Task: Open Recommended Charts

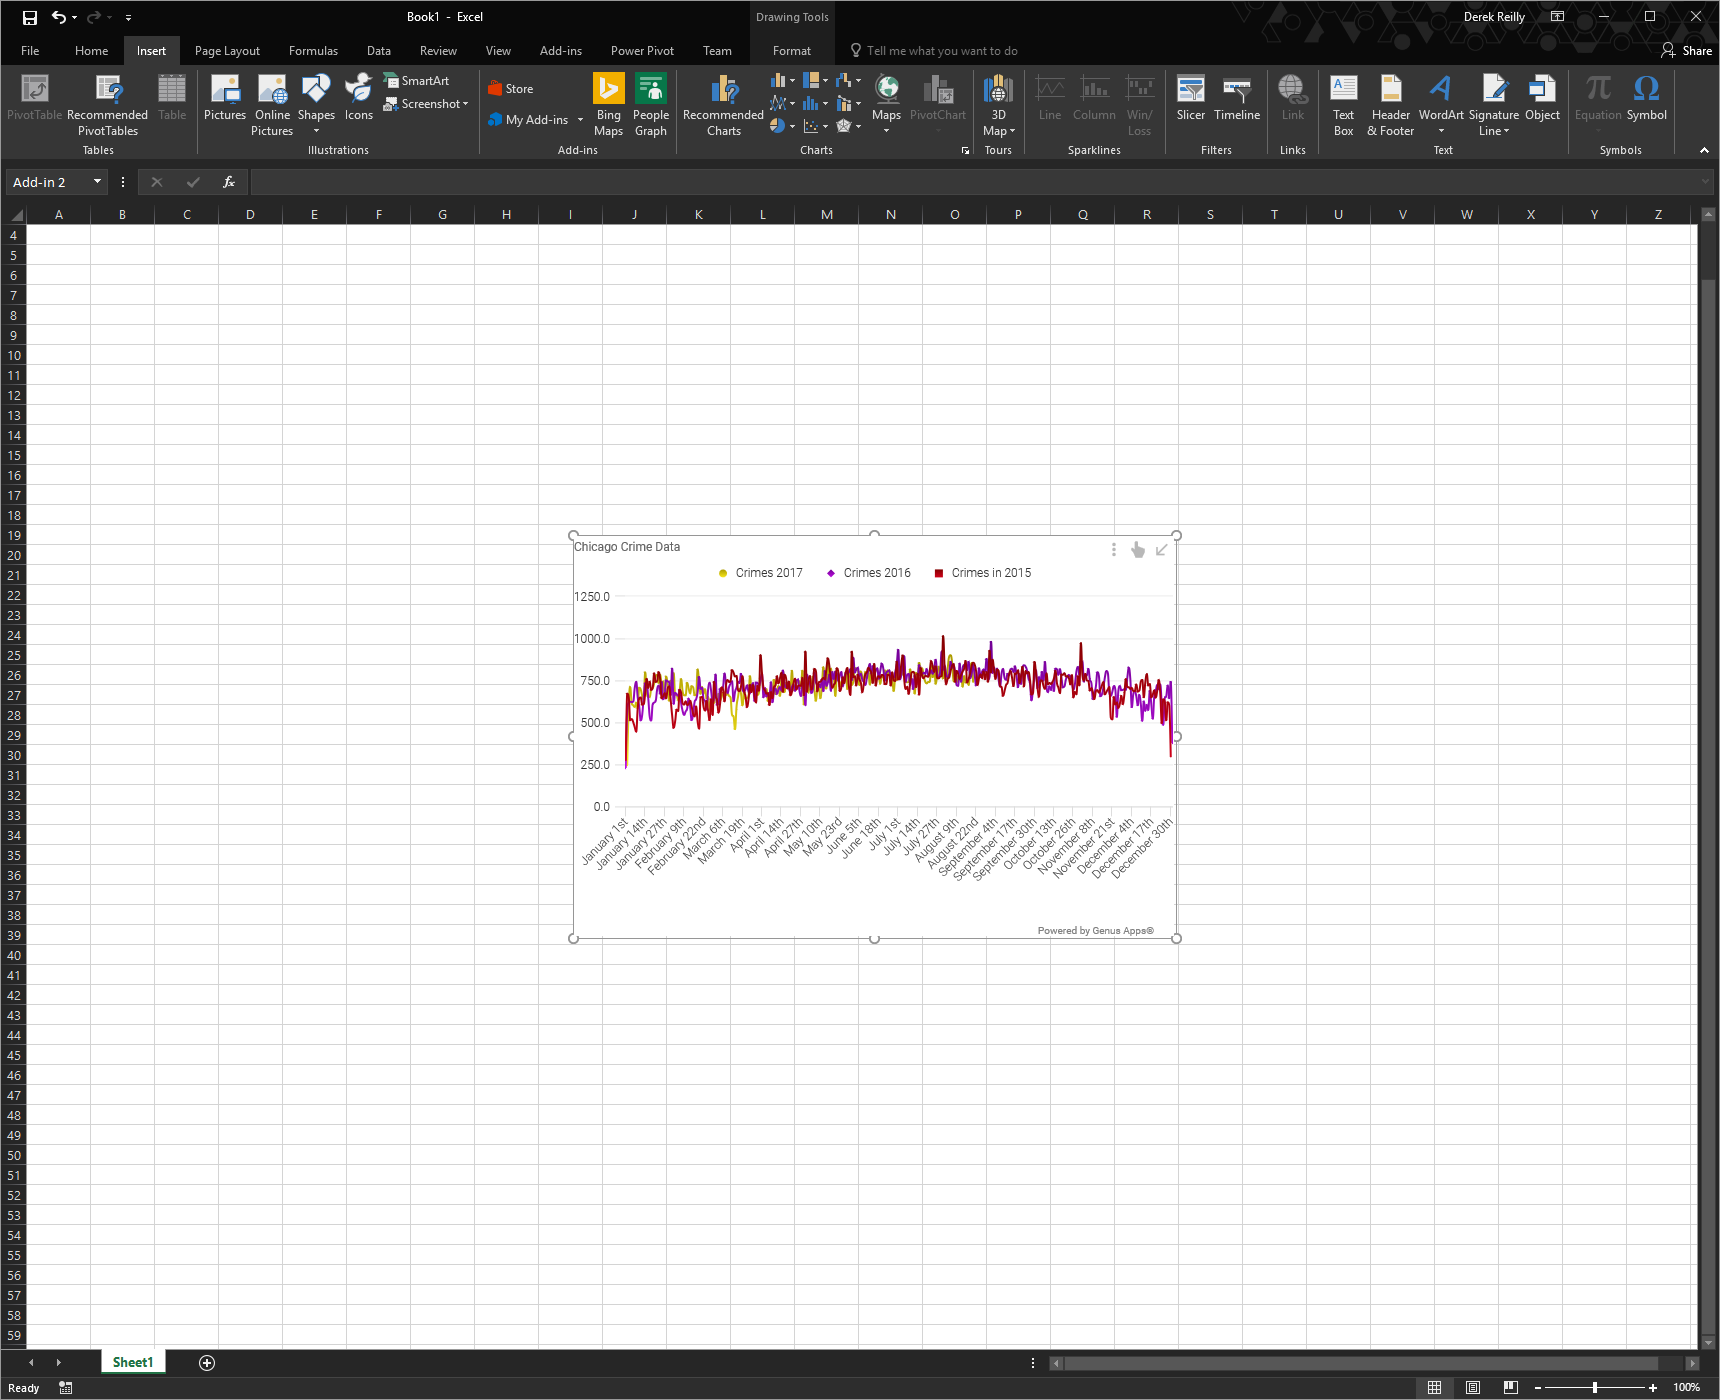Action: pos(724,105)
